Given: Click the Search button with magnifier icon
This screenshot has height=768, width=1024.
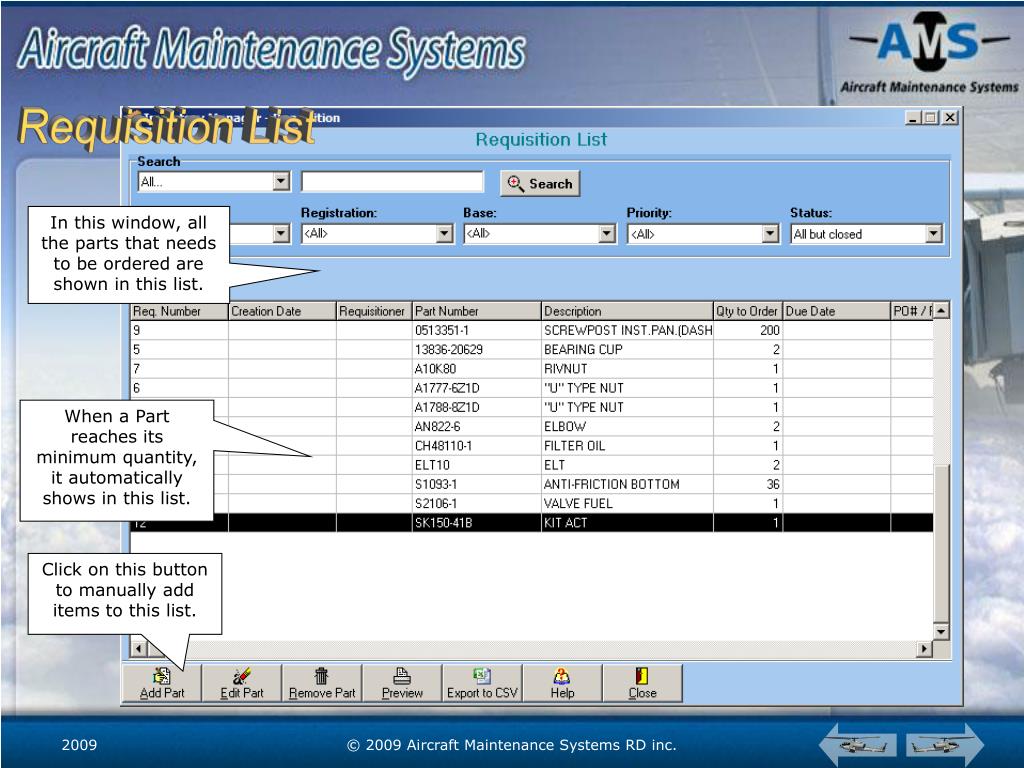Looking at the screenshot, I should coord(540,184).
